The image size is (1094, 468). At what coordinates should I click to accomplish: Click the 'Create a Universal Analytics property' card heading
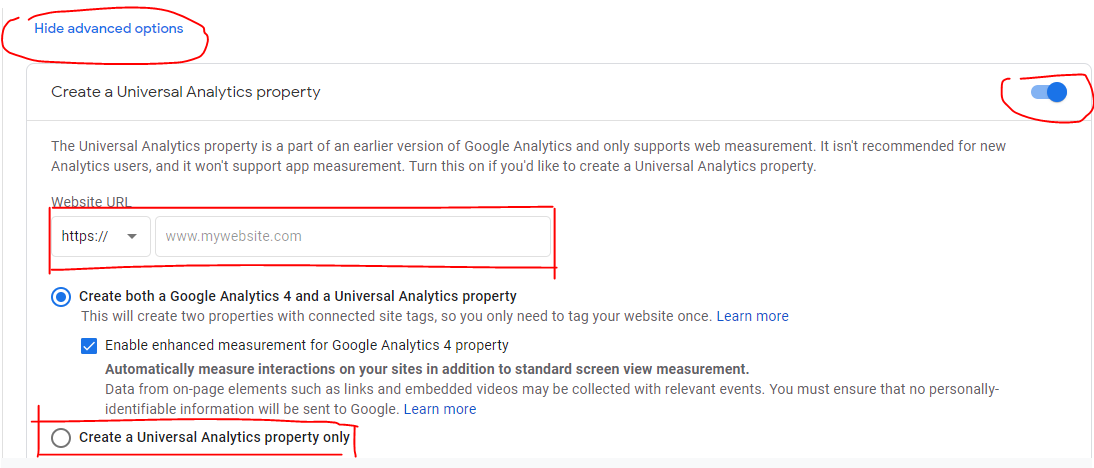coord(186,92)
